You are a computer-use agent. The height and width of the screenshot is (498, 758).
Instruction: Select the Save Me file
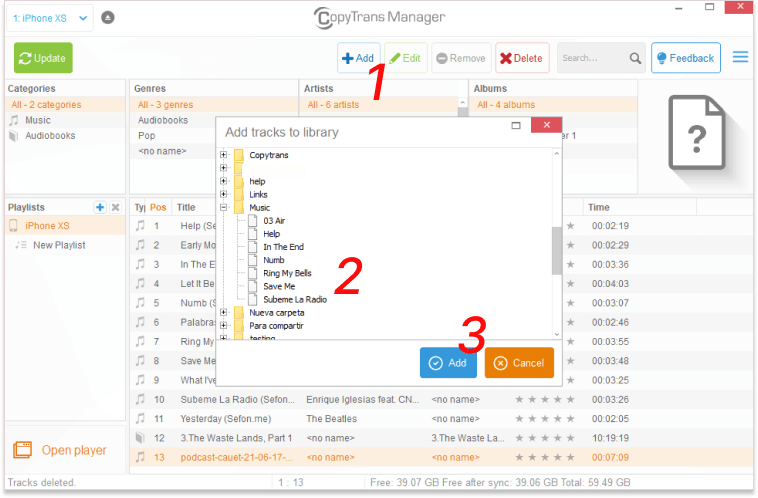click(x=279, y=286)
